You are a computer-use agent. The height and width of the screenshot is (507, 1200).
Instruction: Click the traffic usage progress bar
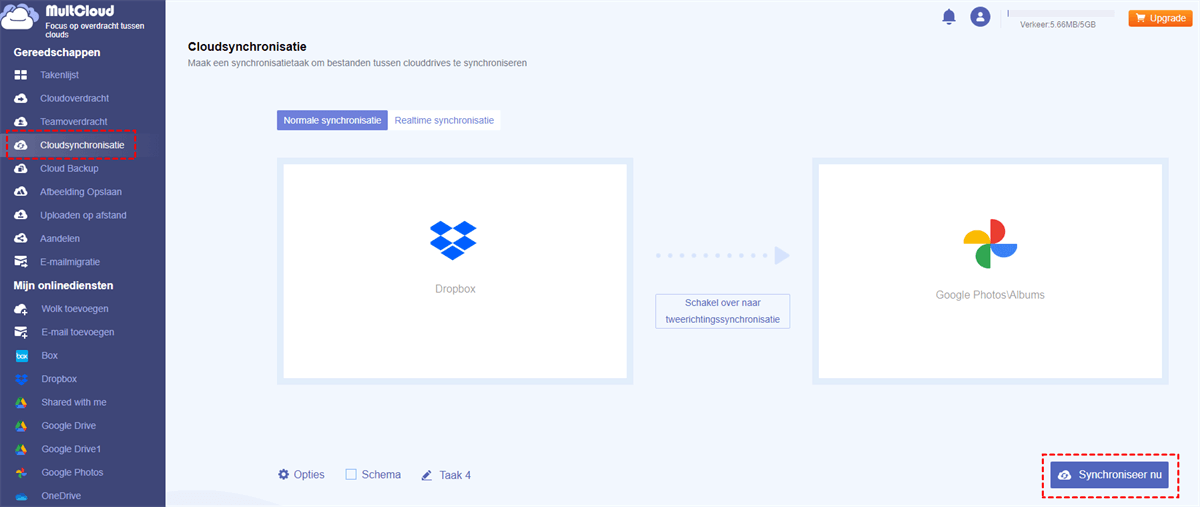(1061, 13)
